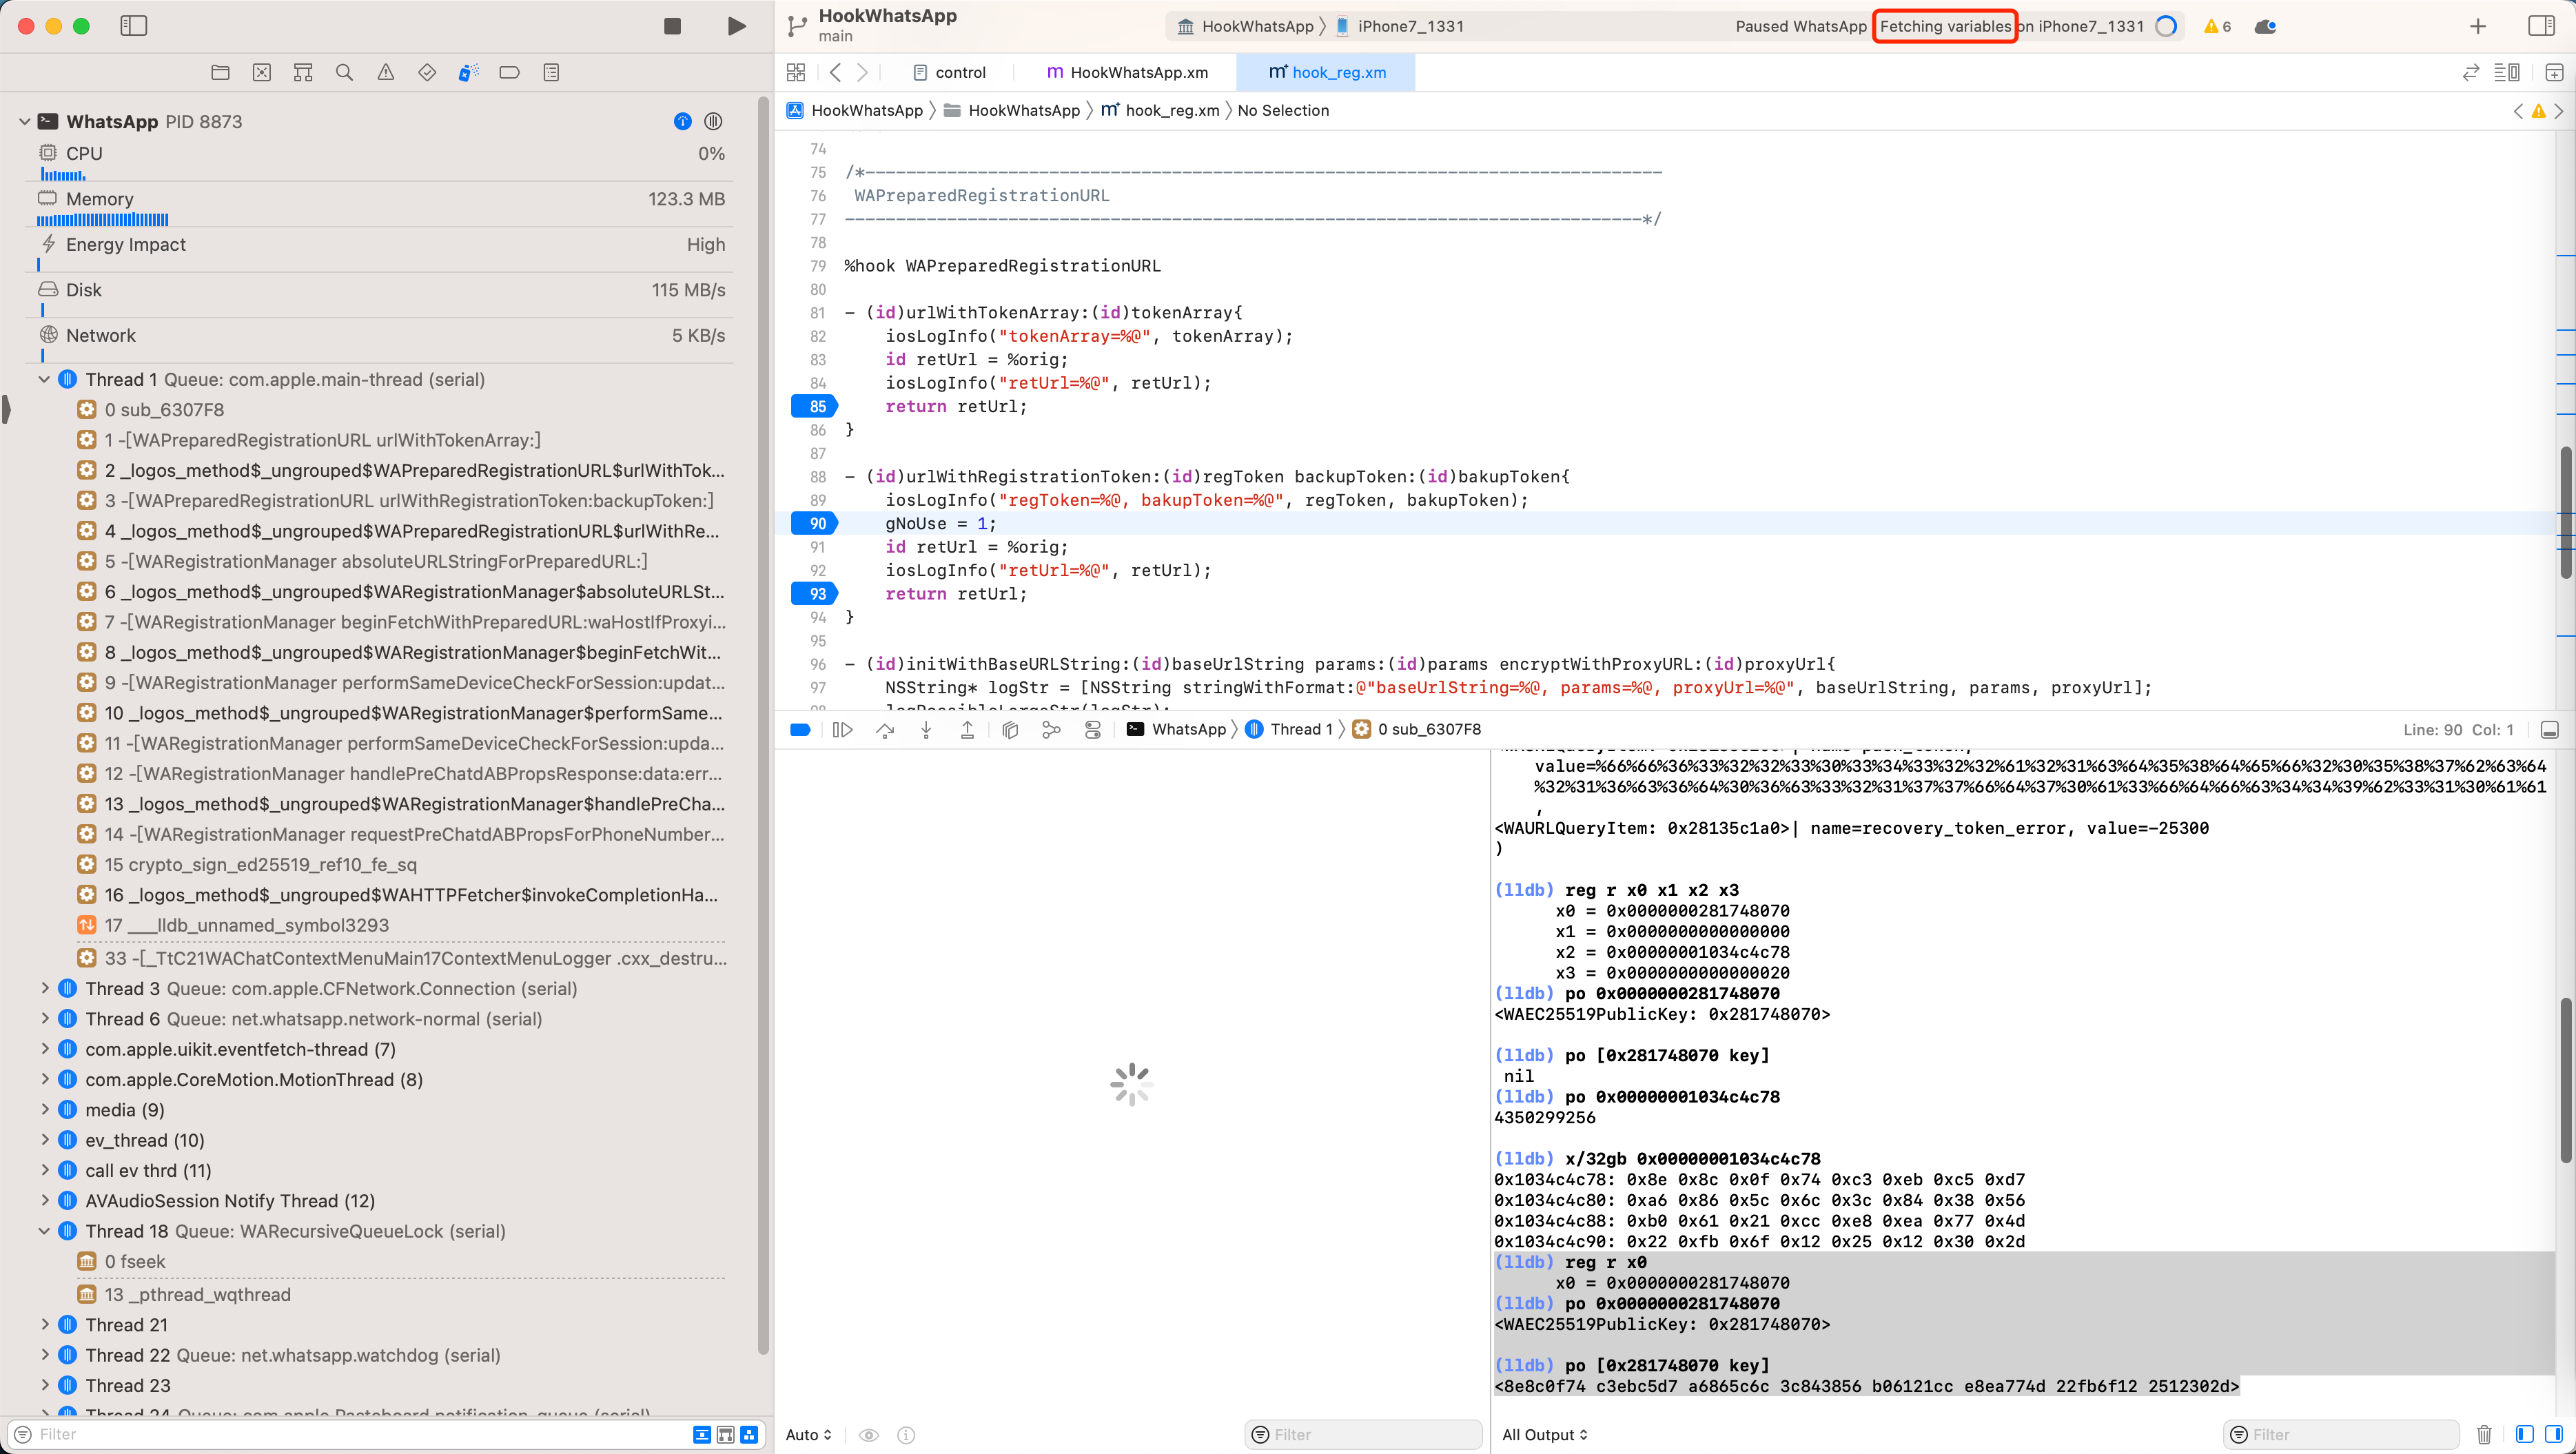Select the HookWhatsApp scheme in toolbar
Viewport: 2576px width, 1454px height.
click(x=1245, y=26)
